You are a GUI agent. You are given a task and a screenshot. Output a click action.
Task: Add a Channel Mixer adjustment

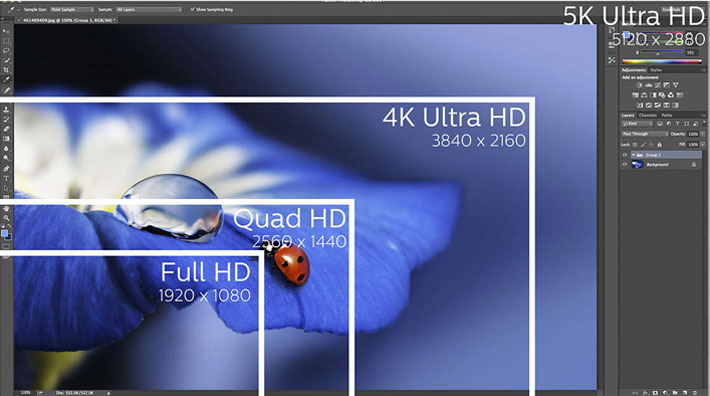tap(671, 95)
